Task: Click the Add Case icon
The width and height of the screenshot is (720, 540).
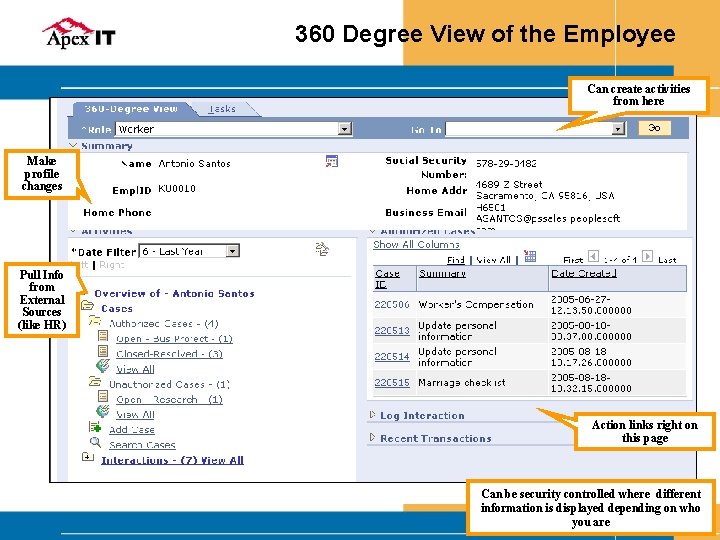Action: (95, 427)
